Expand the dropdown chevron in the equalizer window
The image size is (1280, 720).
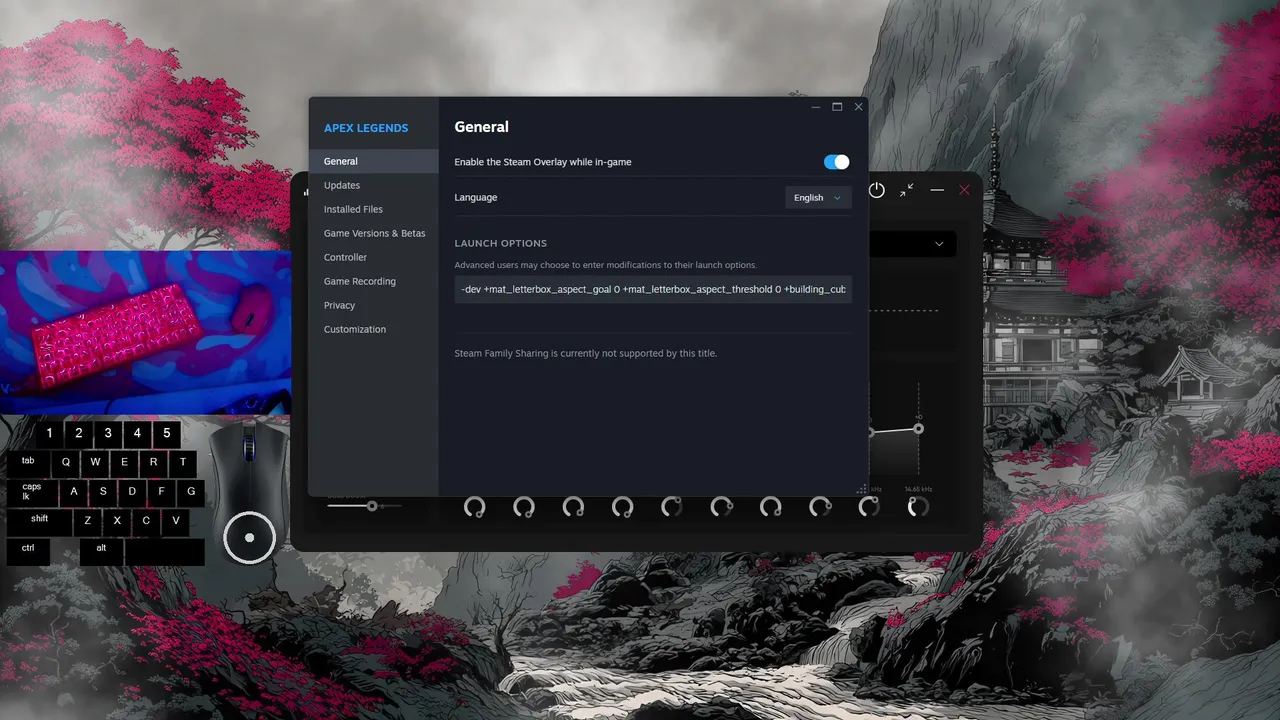pos(939,244)
